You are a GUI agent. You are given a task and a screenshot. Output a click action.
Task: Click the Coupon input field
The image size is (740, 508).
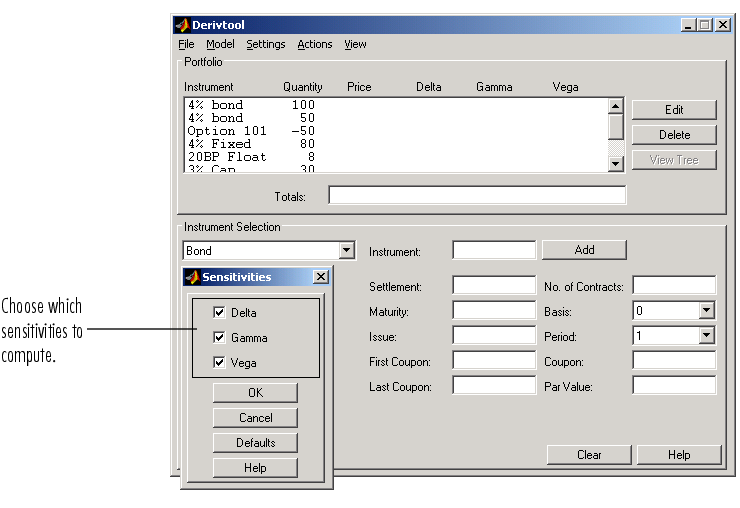(x=674, y=360)
